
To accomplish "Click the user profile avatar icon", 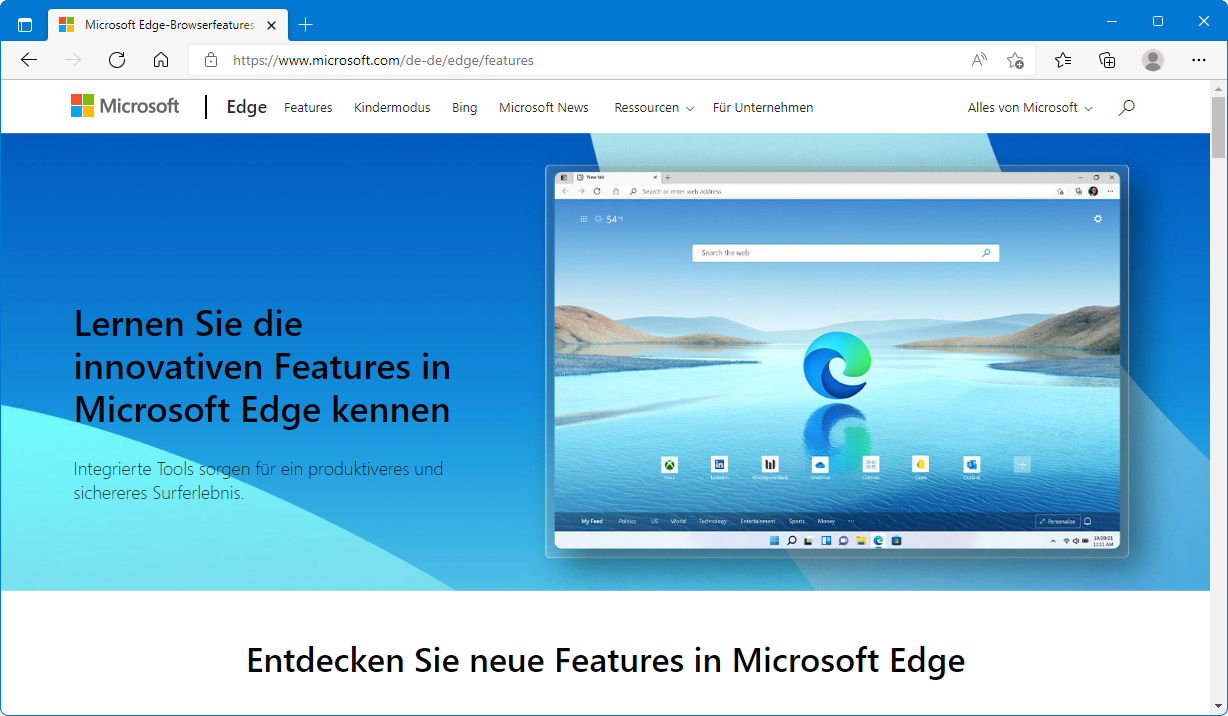I will point(1153,60).
